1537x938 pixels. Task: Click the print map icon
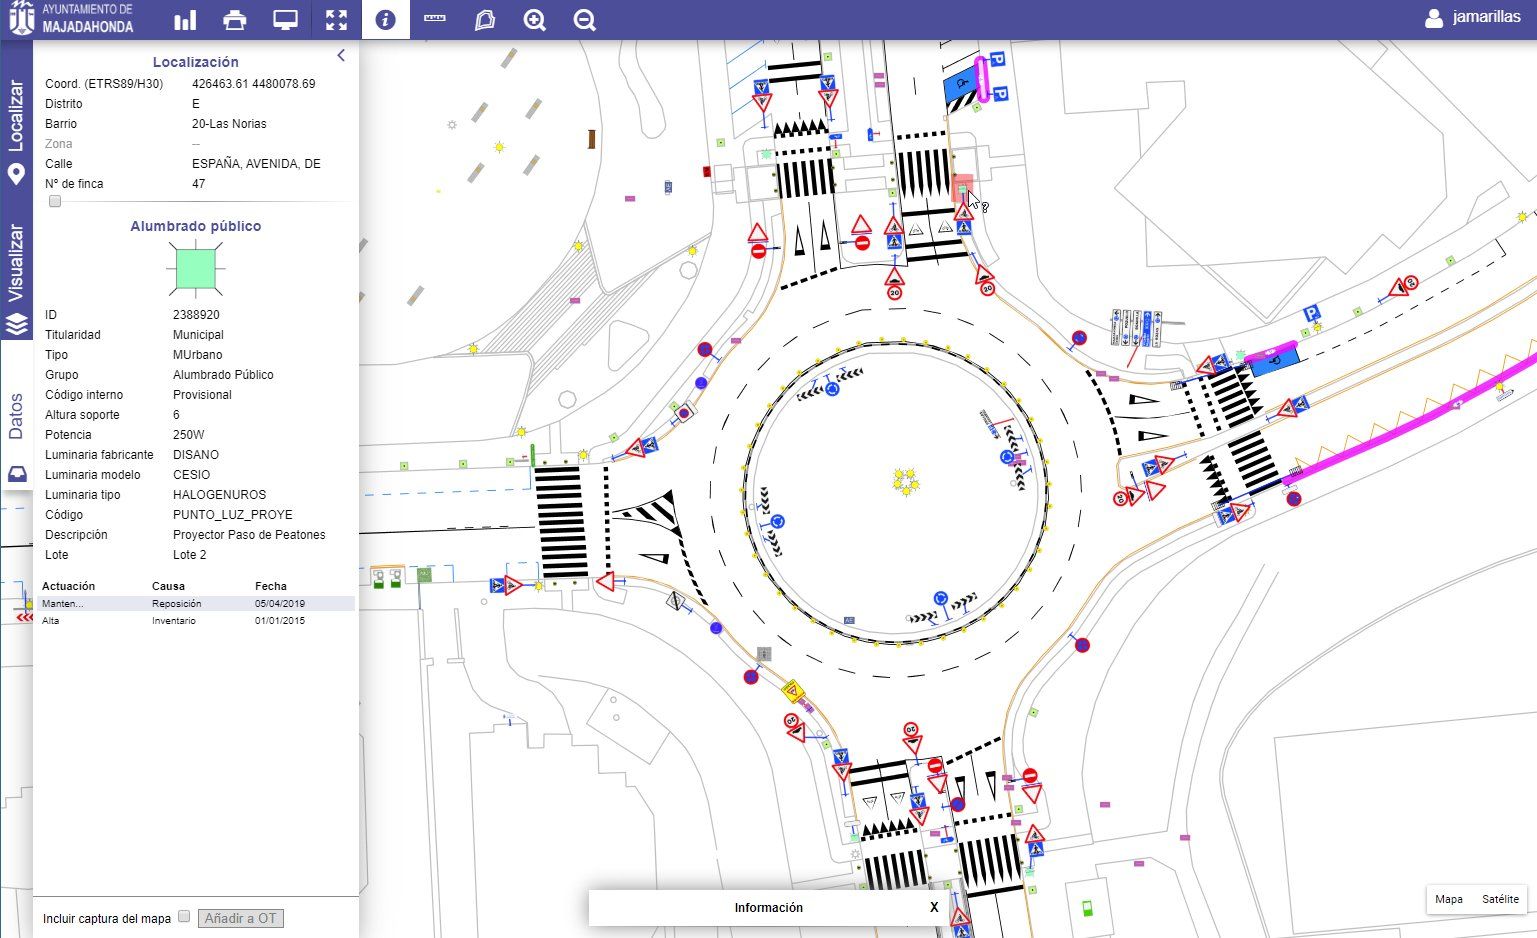pos(235,20)
